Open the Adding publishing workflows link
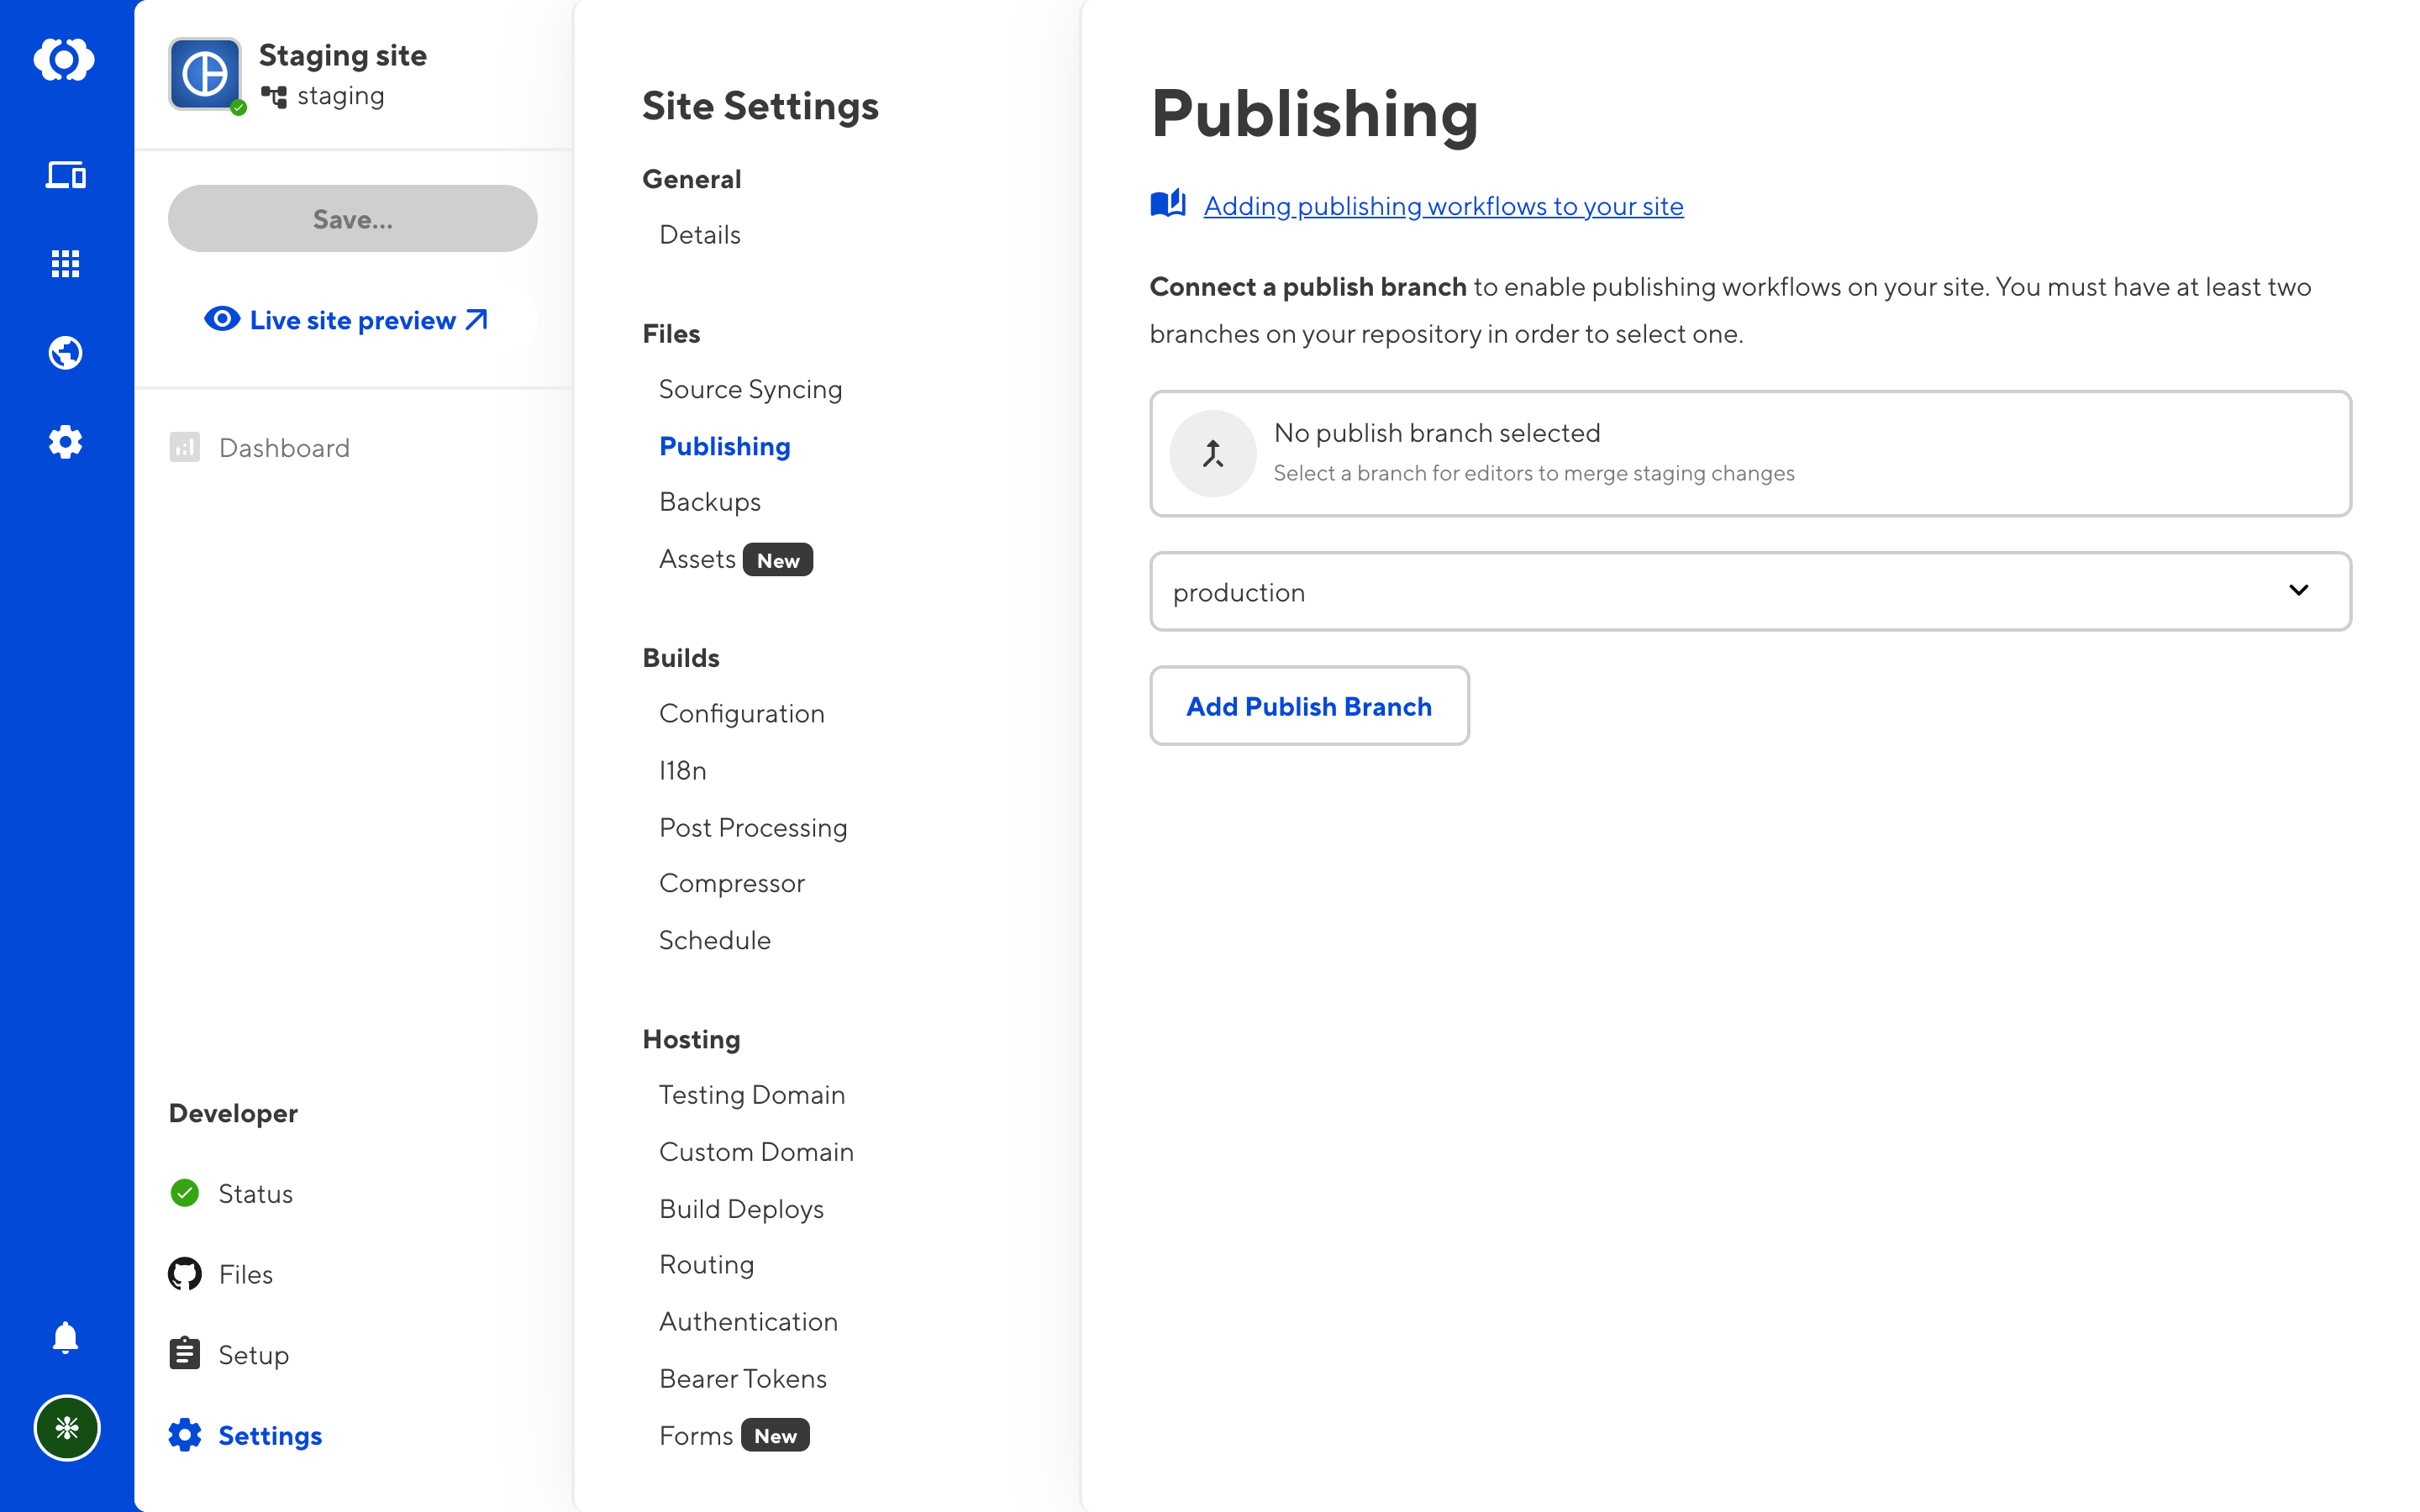This screenshot has width=2420, height=1512. [1442, 206]
